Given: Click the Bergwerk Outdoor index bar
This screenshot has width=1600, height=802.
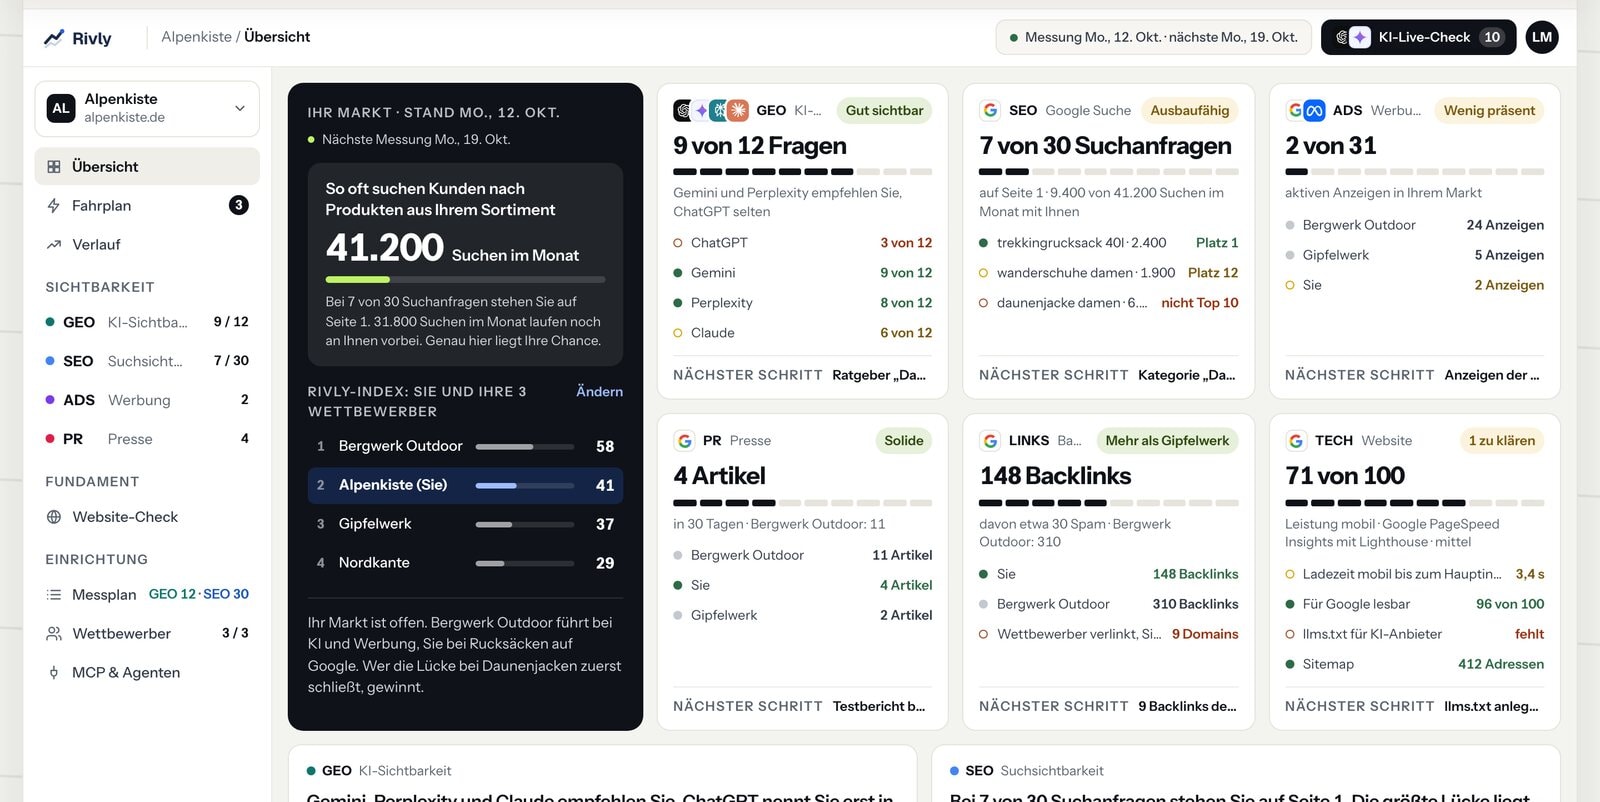Looking at the screenshot, I should point(524,446).
